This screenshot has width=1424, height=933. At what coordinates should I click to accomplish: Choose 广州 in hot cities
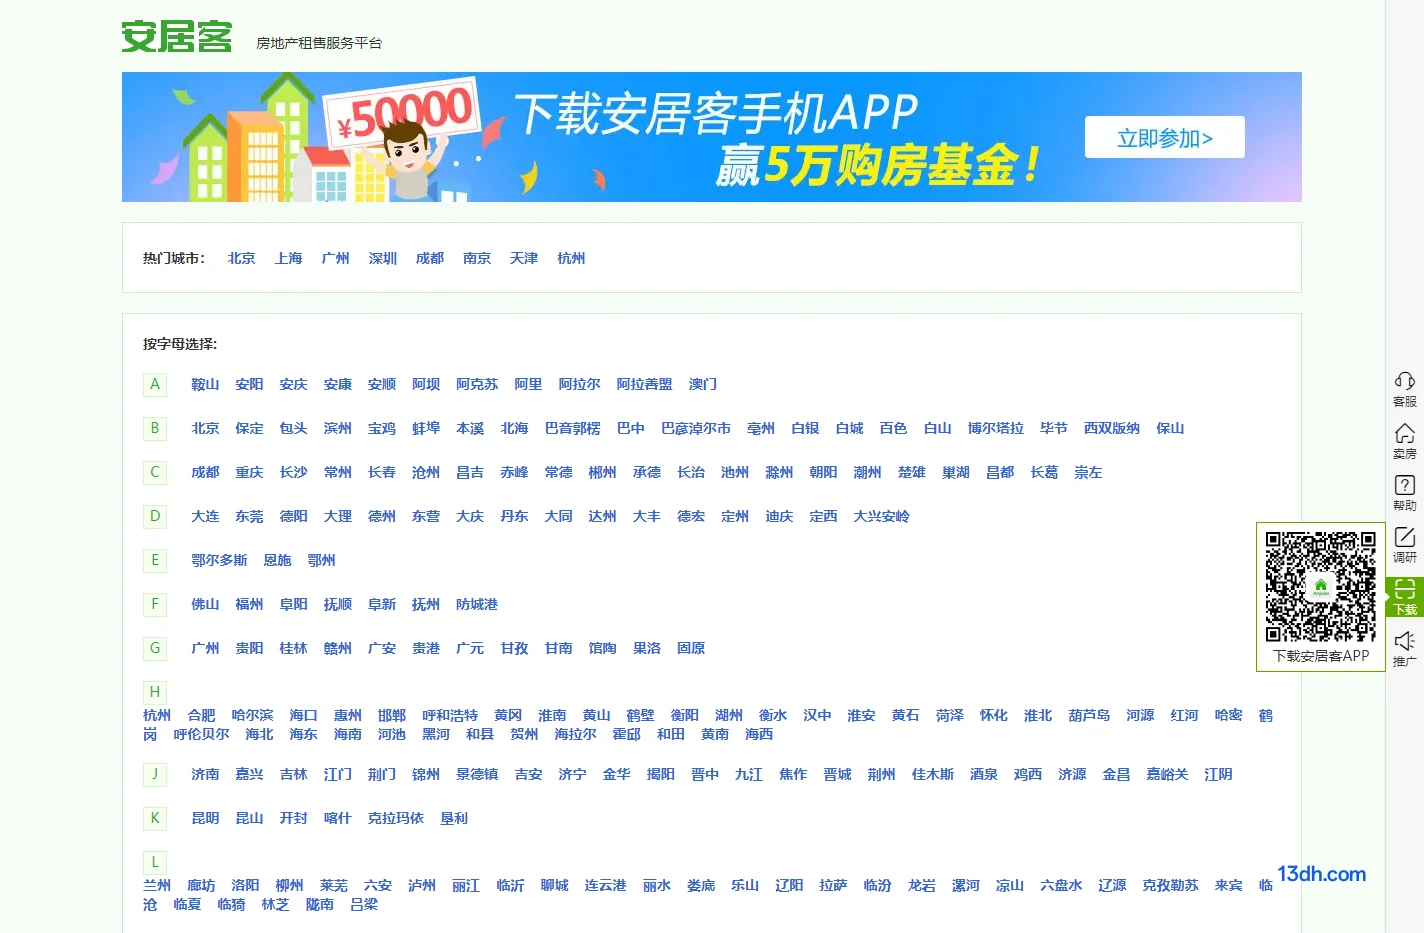tap(335, 258)
